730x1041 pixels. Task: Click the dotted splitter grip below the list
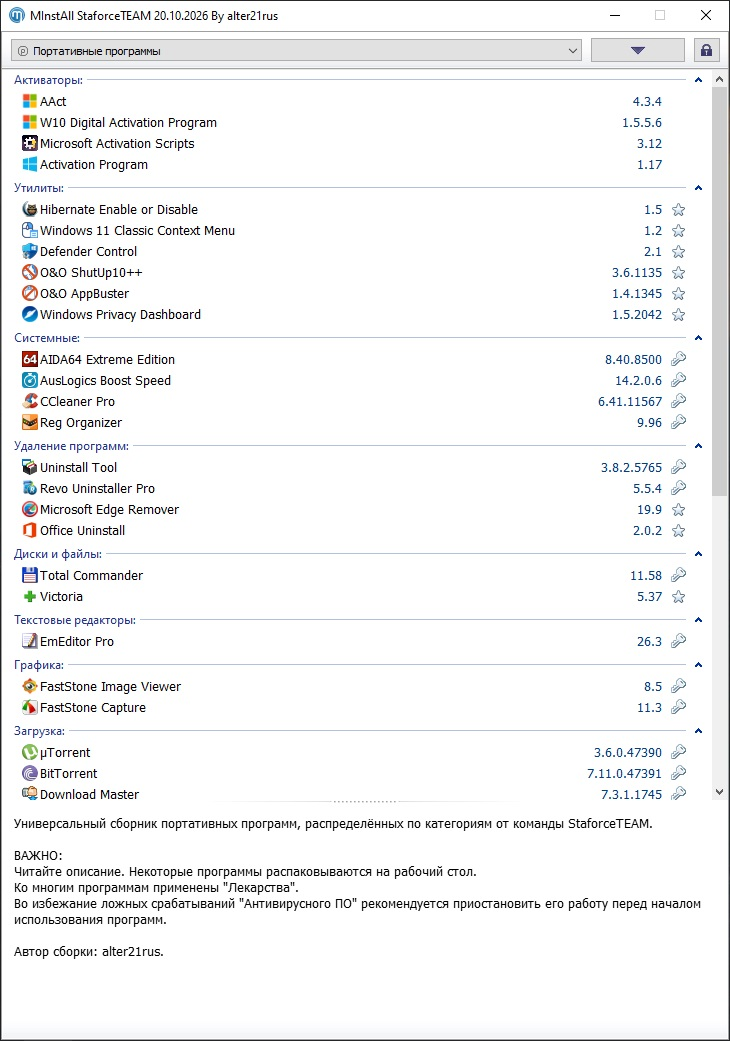(x=363, y=801)
